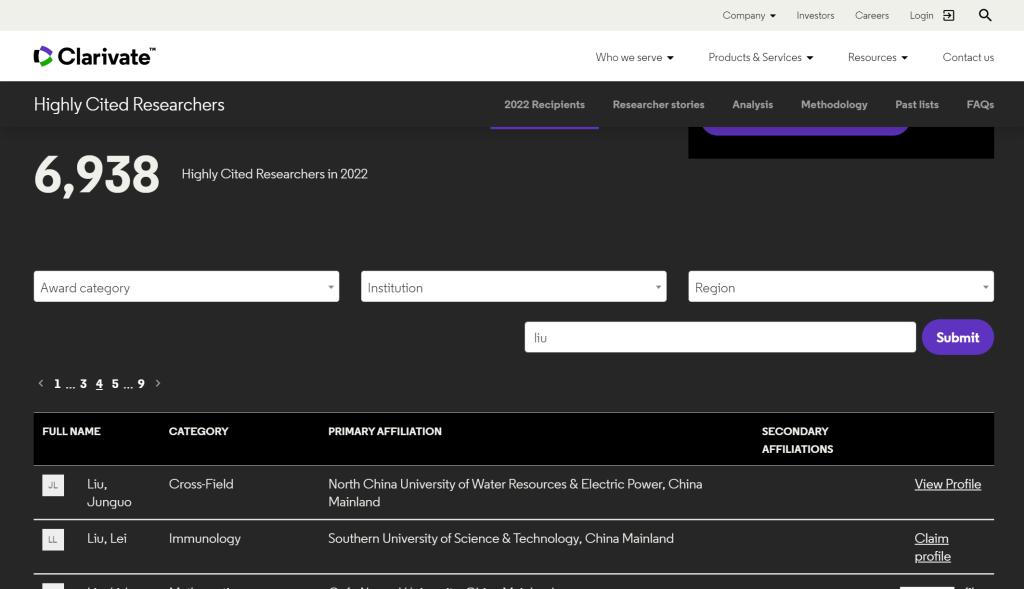Switch to the 2022 Recipients tab
This screenshot has height=589, width=1024.
[544, 104]
